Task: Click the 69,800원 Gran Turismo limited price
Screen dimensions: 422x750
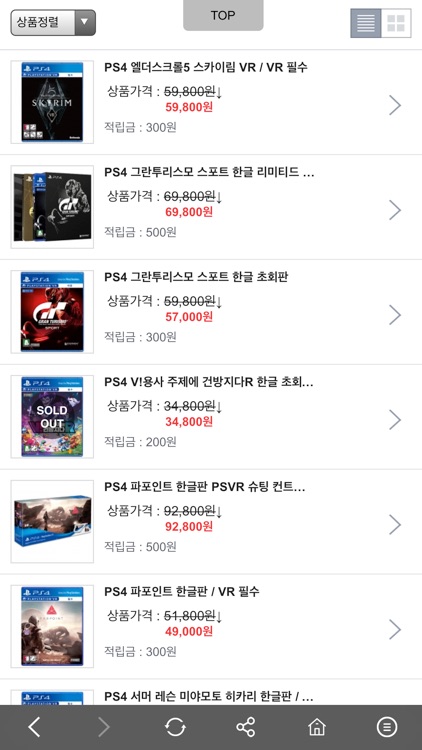Action: (x=189, y=212)
